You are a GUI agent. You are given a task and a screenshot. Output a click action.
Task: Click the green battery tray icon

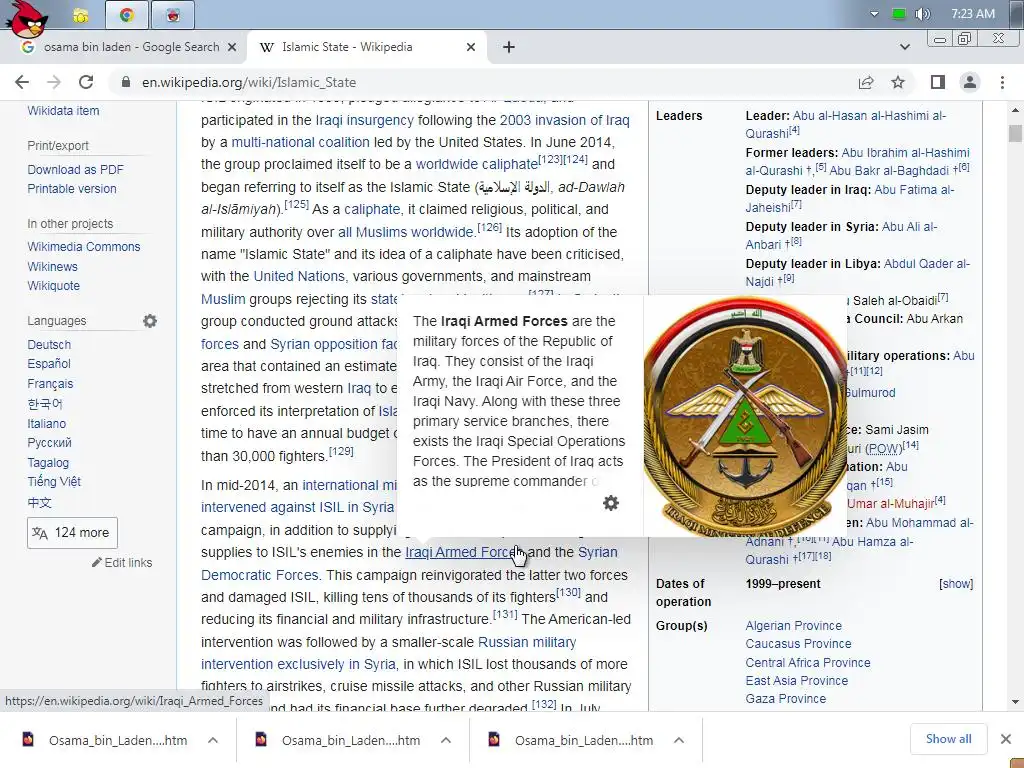(899, 14)
